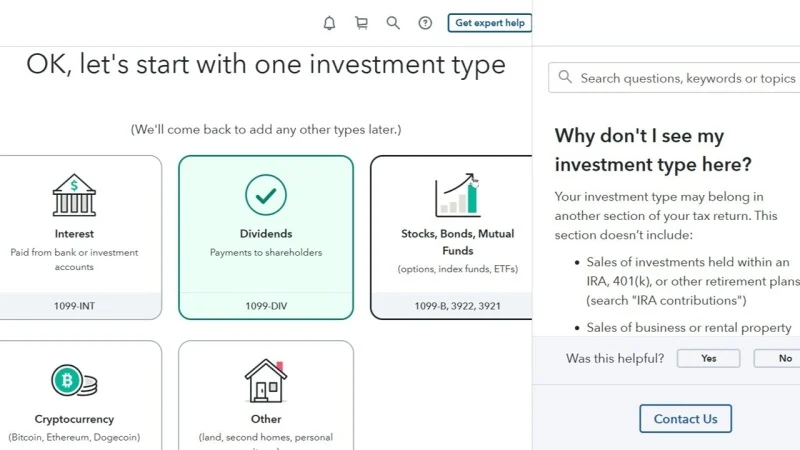Click magnifier icon inside help search box
The height and width of the screenshot is (450, 800).
coord(566,77)
